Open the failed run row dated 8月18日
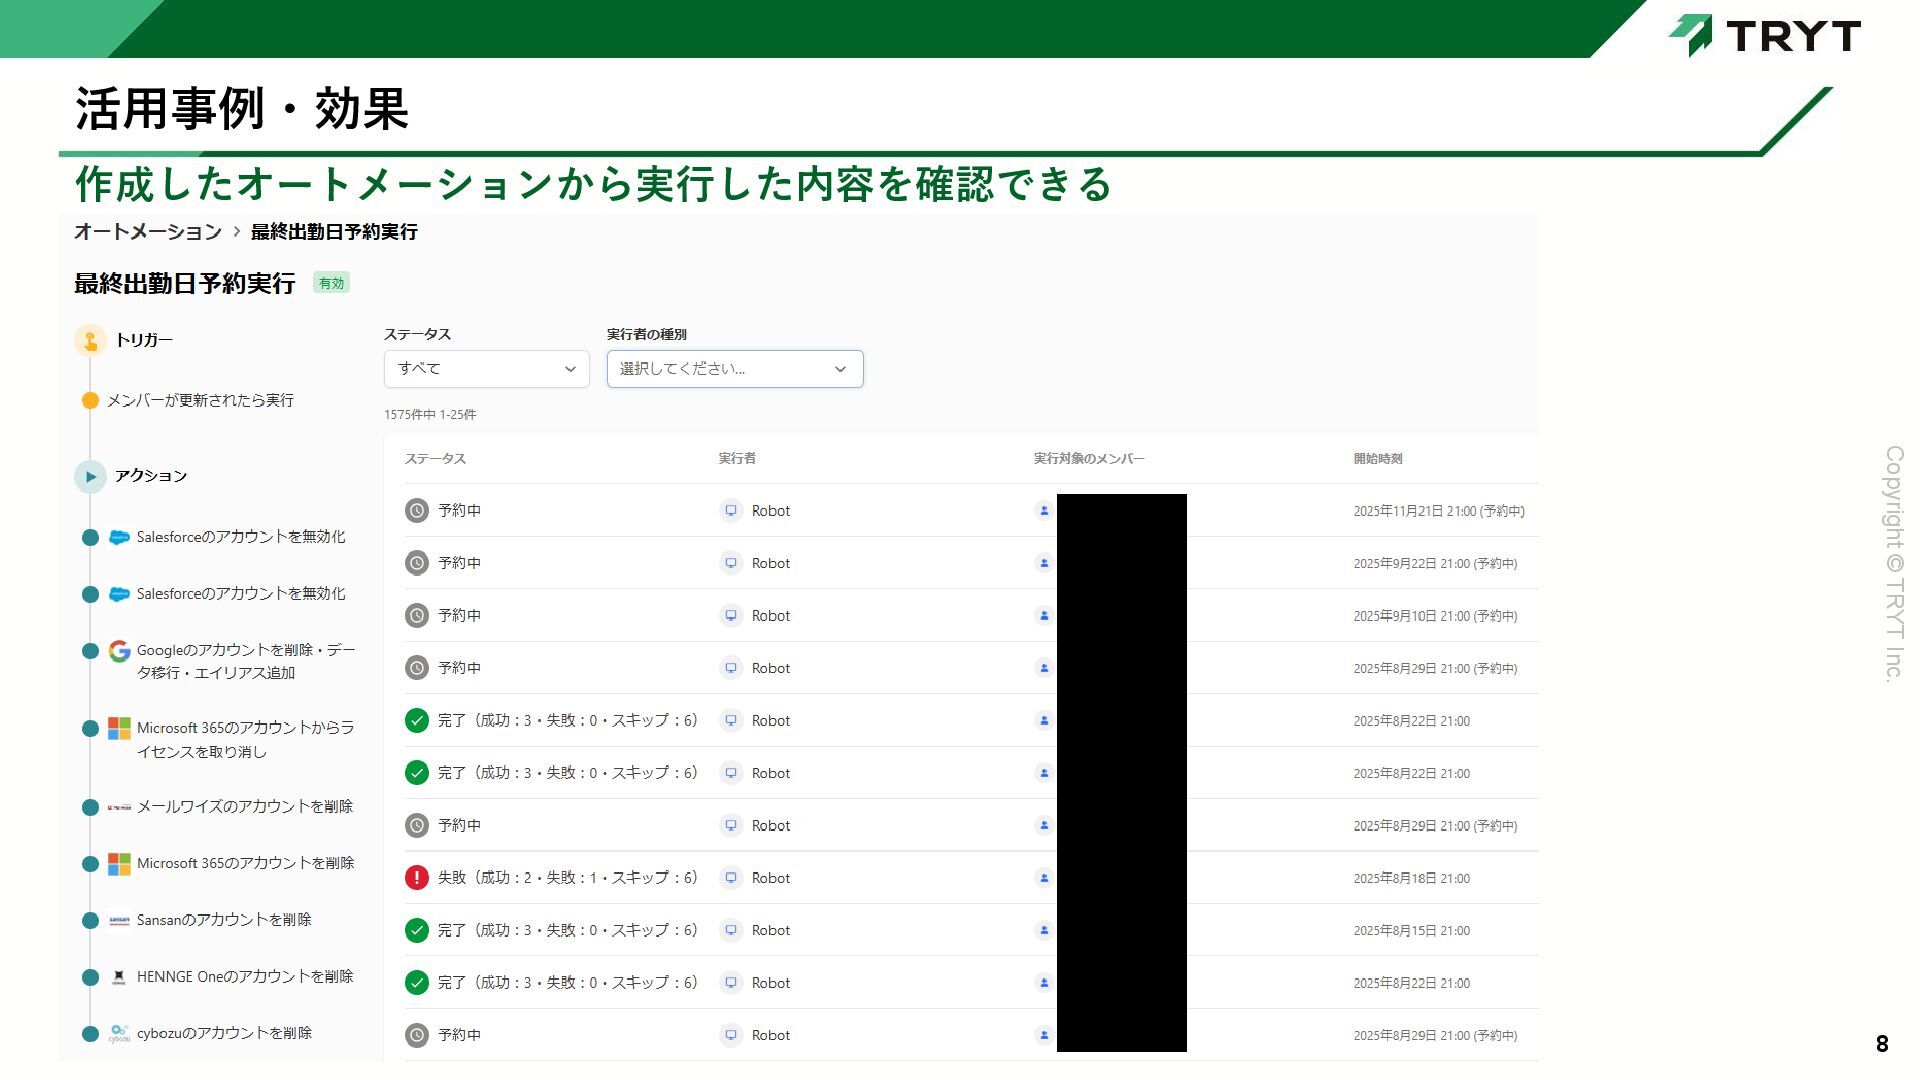This screenshot has width=1920, height=1080. 1411,878
